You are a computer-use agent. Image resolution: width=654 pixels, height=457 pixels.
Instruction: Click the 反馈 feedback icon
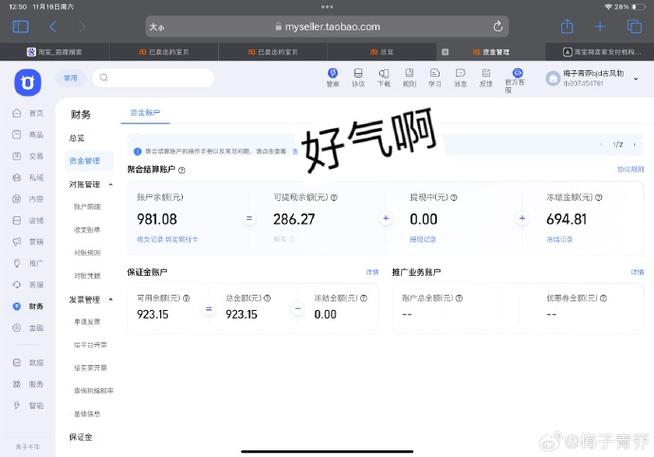coord(486,78)
